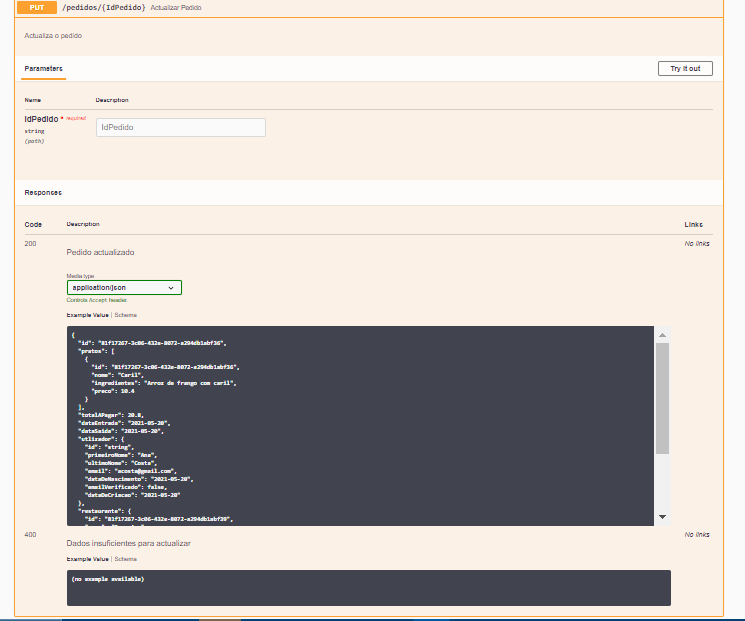
Task: Switch to Schema view for 200 response
Action: [126, 315]
